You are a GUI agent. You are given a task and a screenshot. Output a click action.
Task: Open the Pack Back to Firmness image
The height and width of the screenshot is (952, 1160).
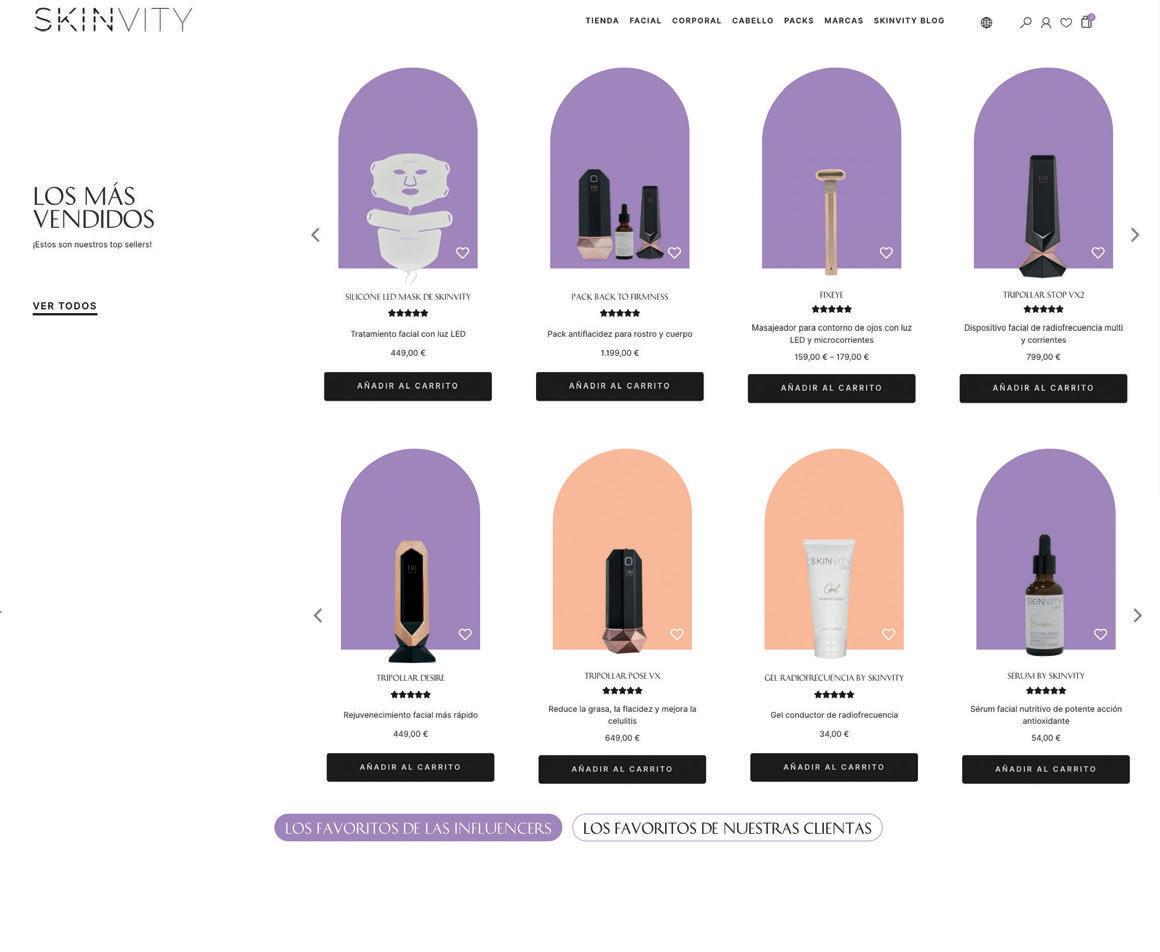point(619,168)
